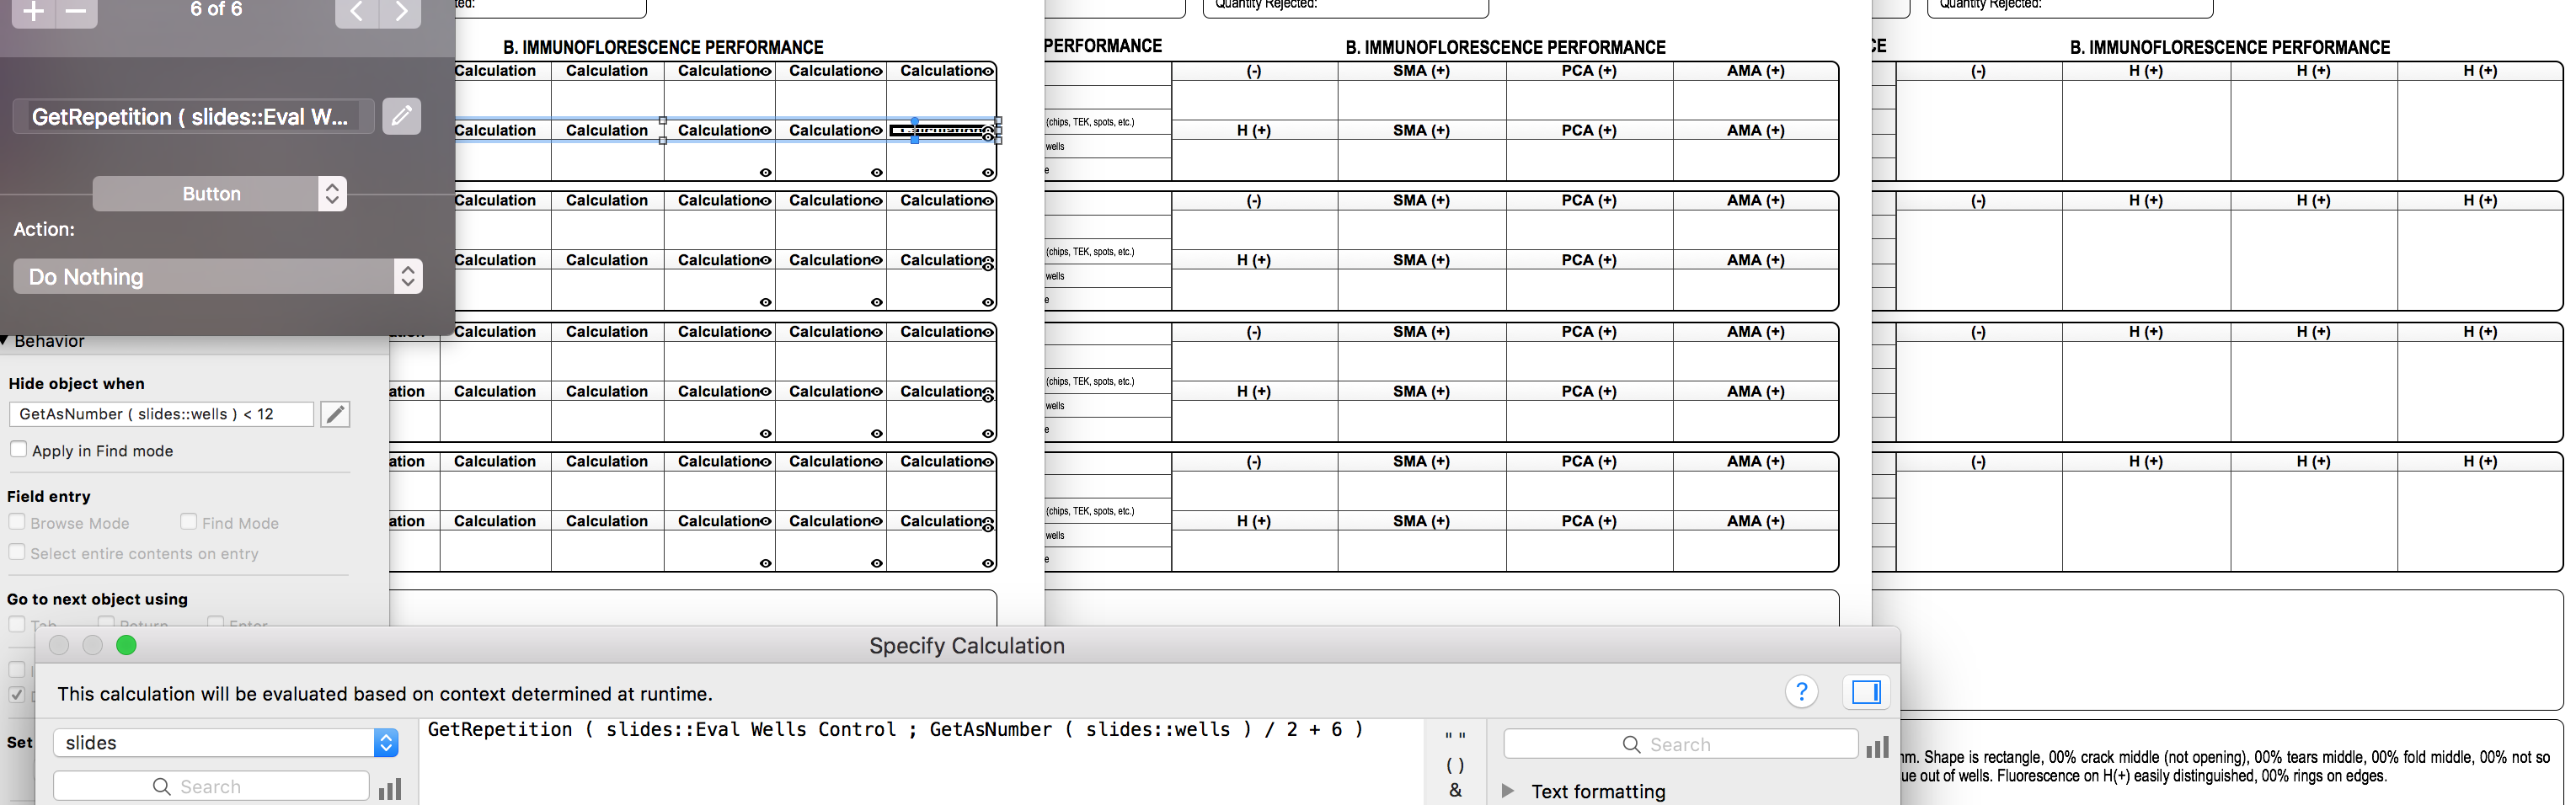Go to previous segment with left arrow
The width and height of the screenshot is (2576, 805).
click(357, 12)
